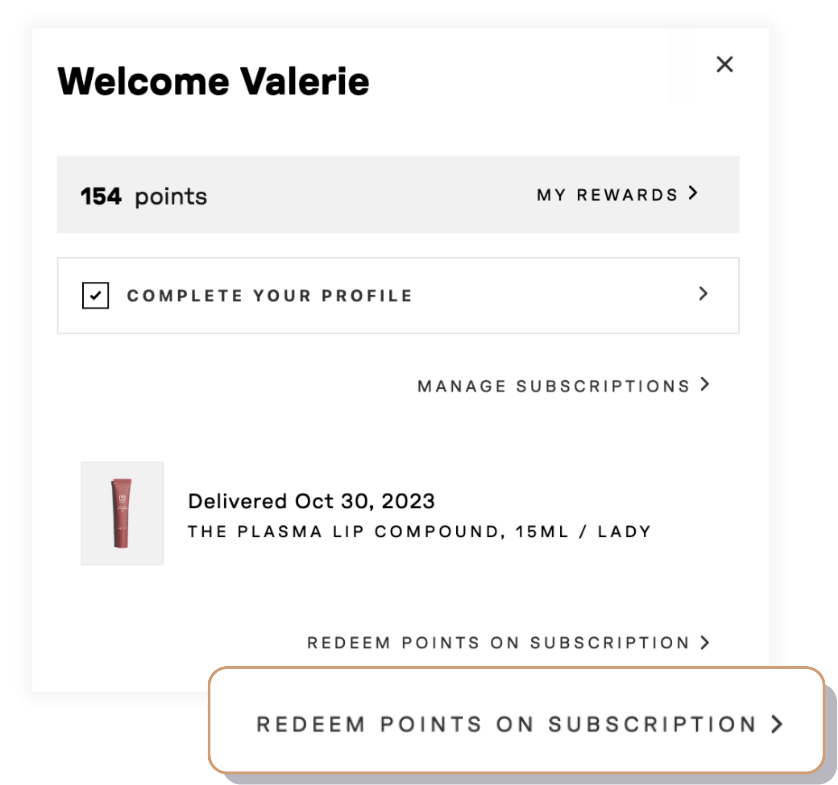Viewport: 838px width, 785px height.
Task: Select the Complete Your Profile label
Action: [x=269, y=296]
